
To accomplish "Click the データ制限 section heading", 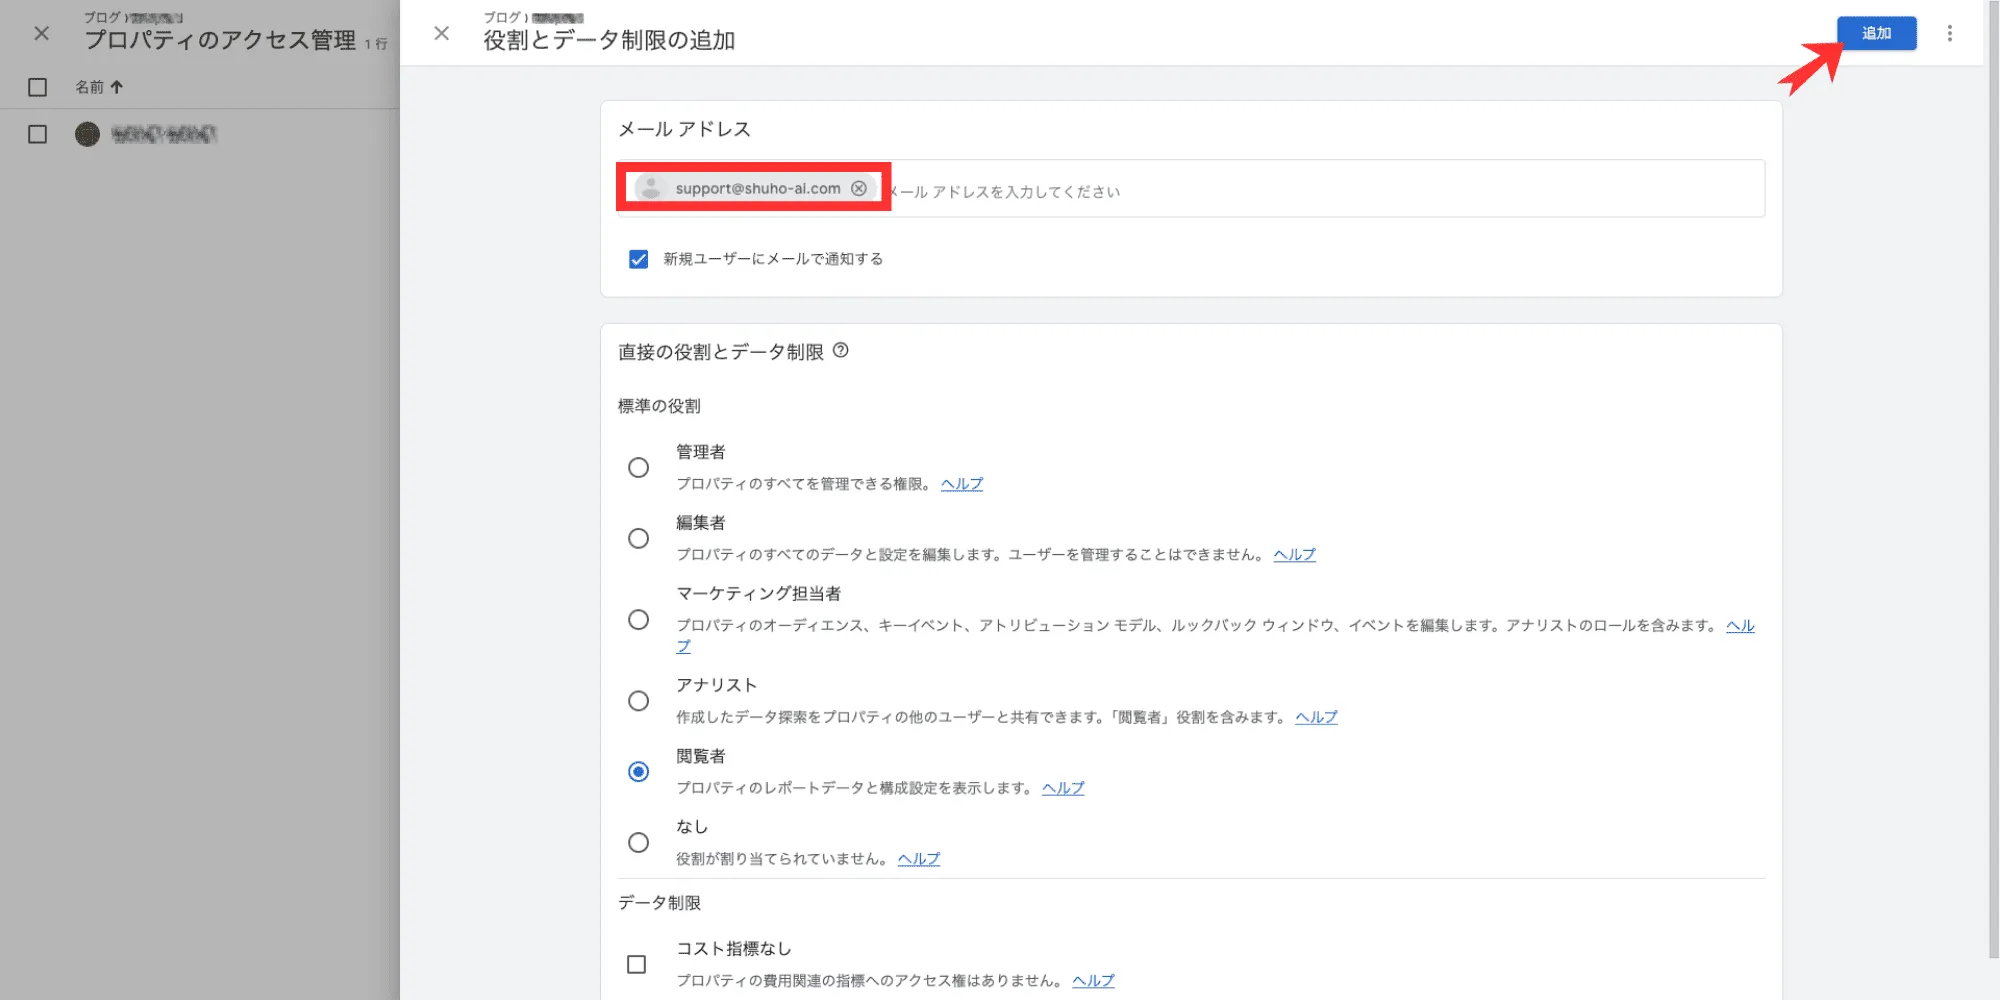I will [659, 903].
